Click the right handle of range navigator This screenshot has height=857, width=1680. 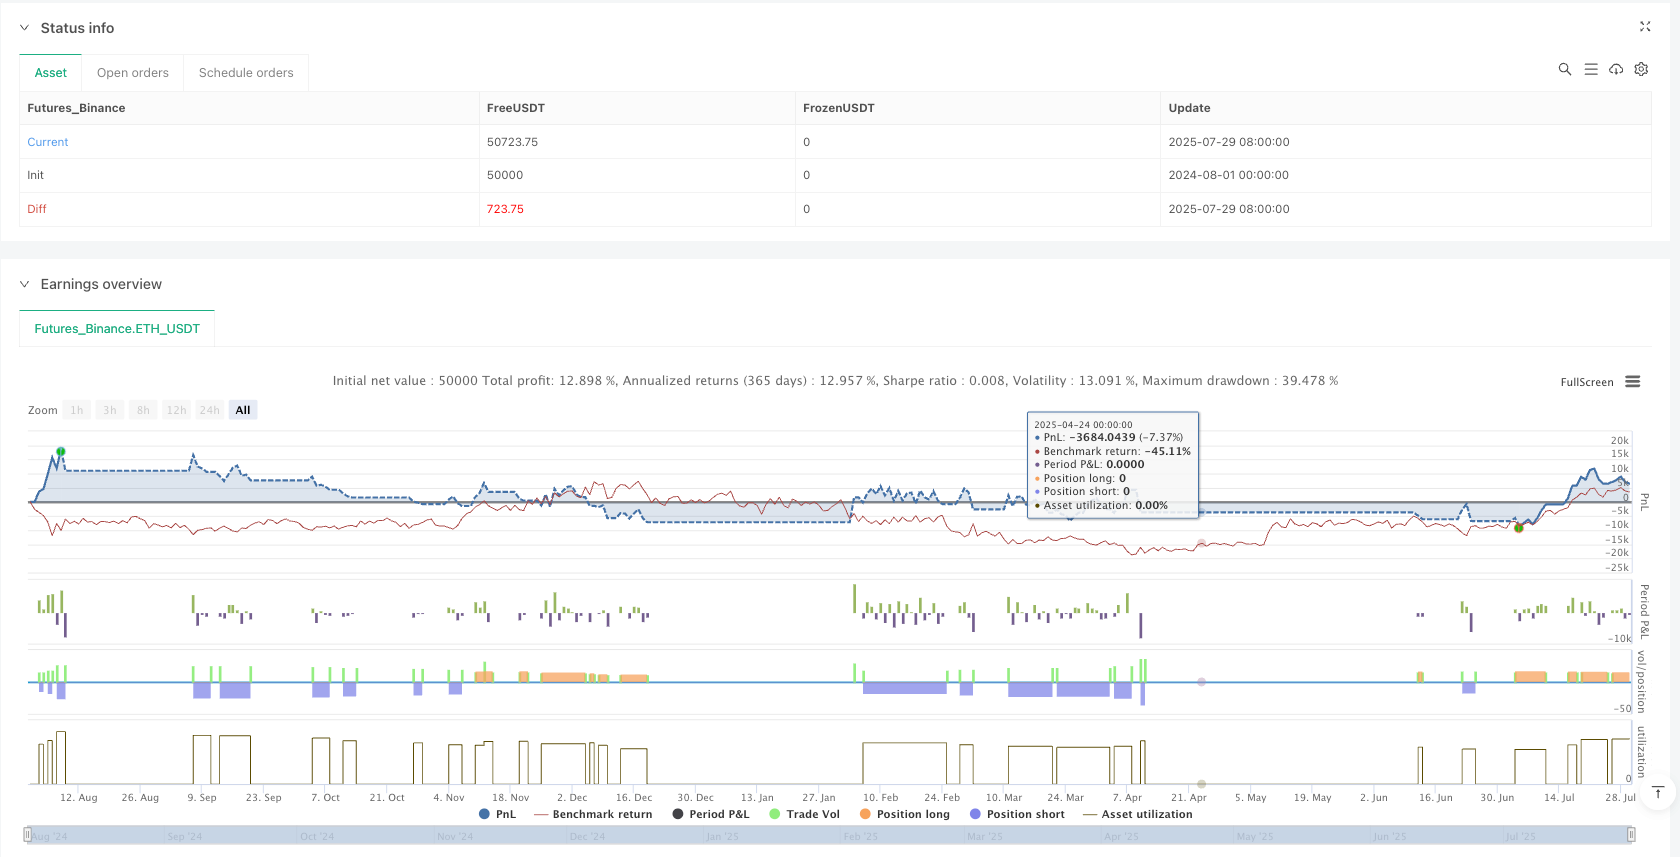tap(1631, 834)
